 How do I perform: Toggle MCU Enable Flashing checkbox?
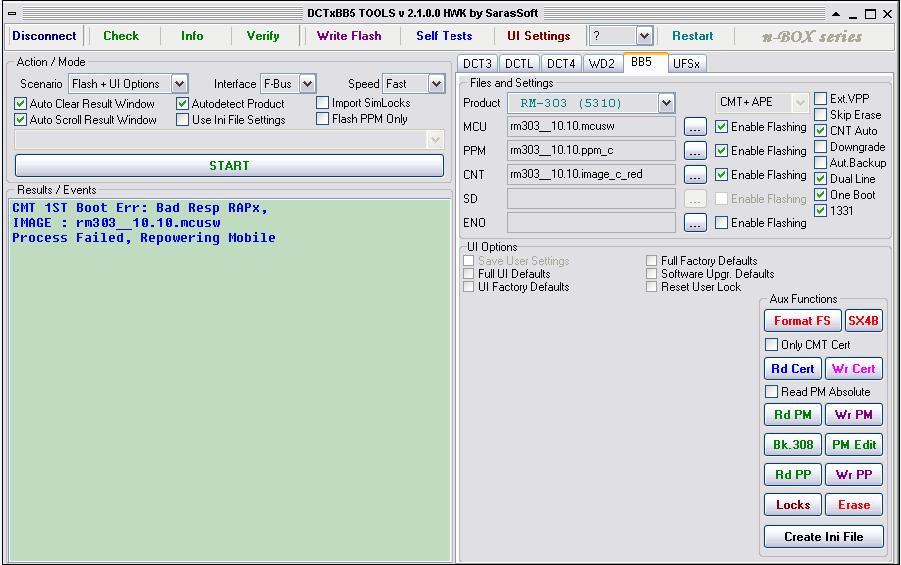(721, 126)
